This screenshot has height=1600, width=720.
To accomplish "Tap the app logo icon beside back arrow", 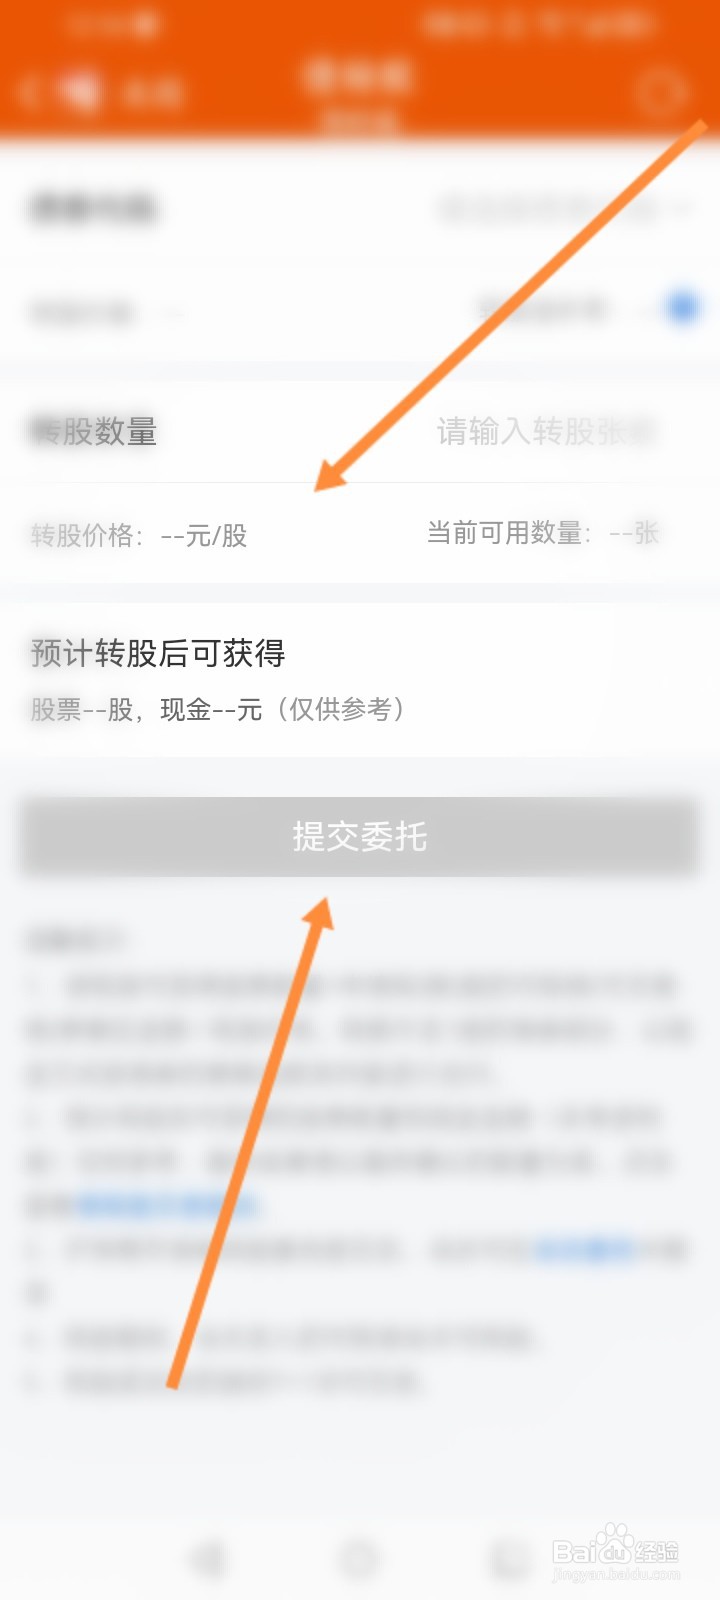I will (x=82, y=93).
